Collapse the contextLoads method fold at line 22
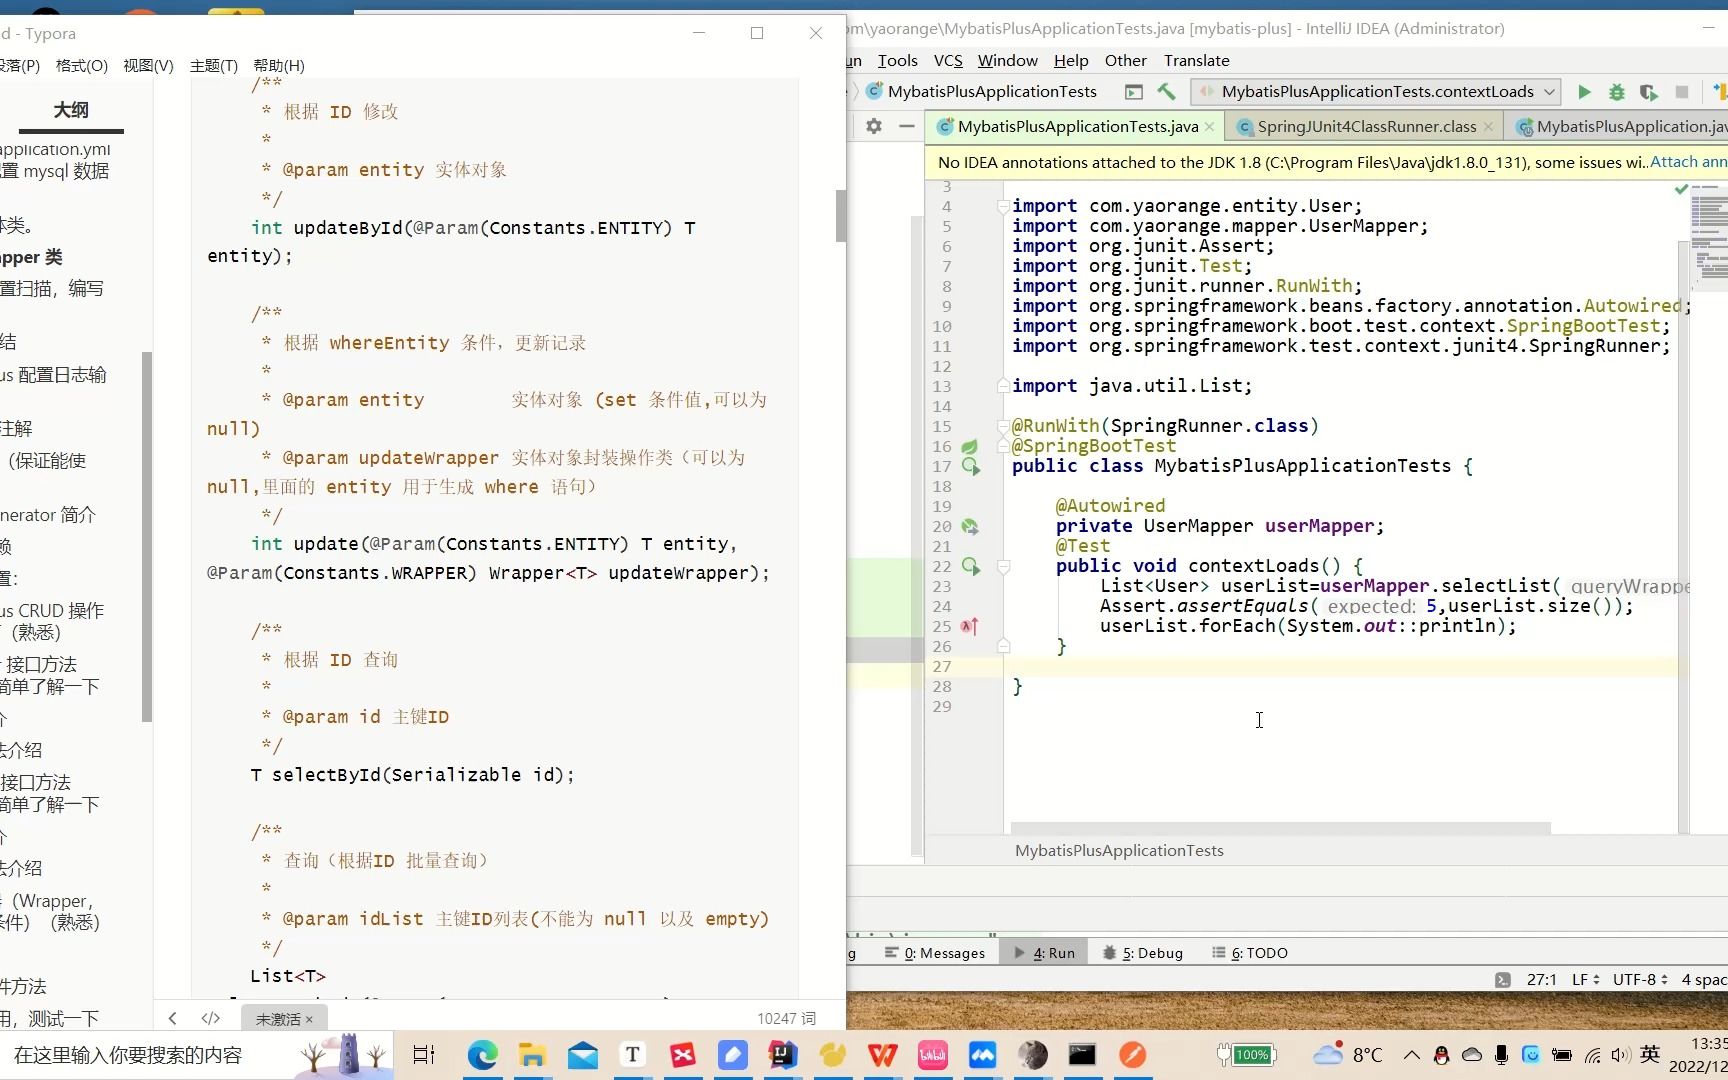This screenshot has height=1080, width=1728. [1003, 567]
